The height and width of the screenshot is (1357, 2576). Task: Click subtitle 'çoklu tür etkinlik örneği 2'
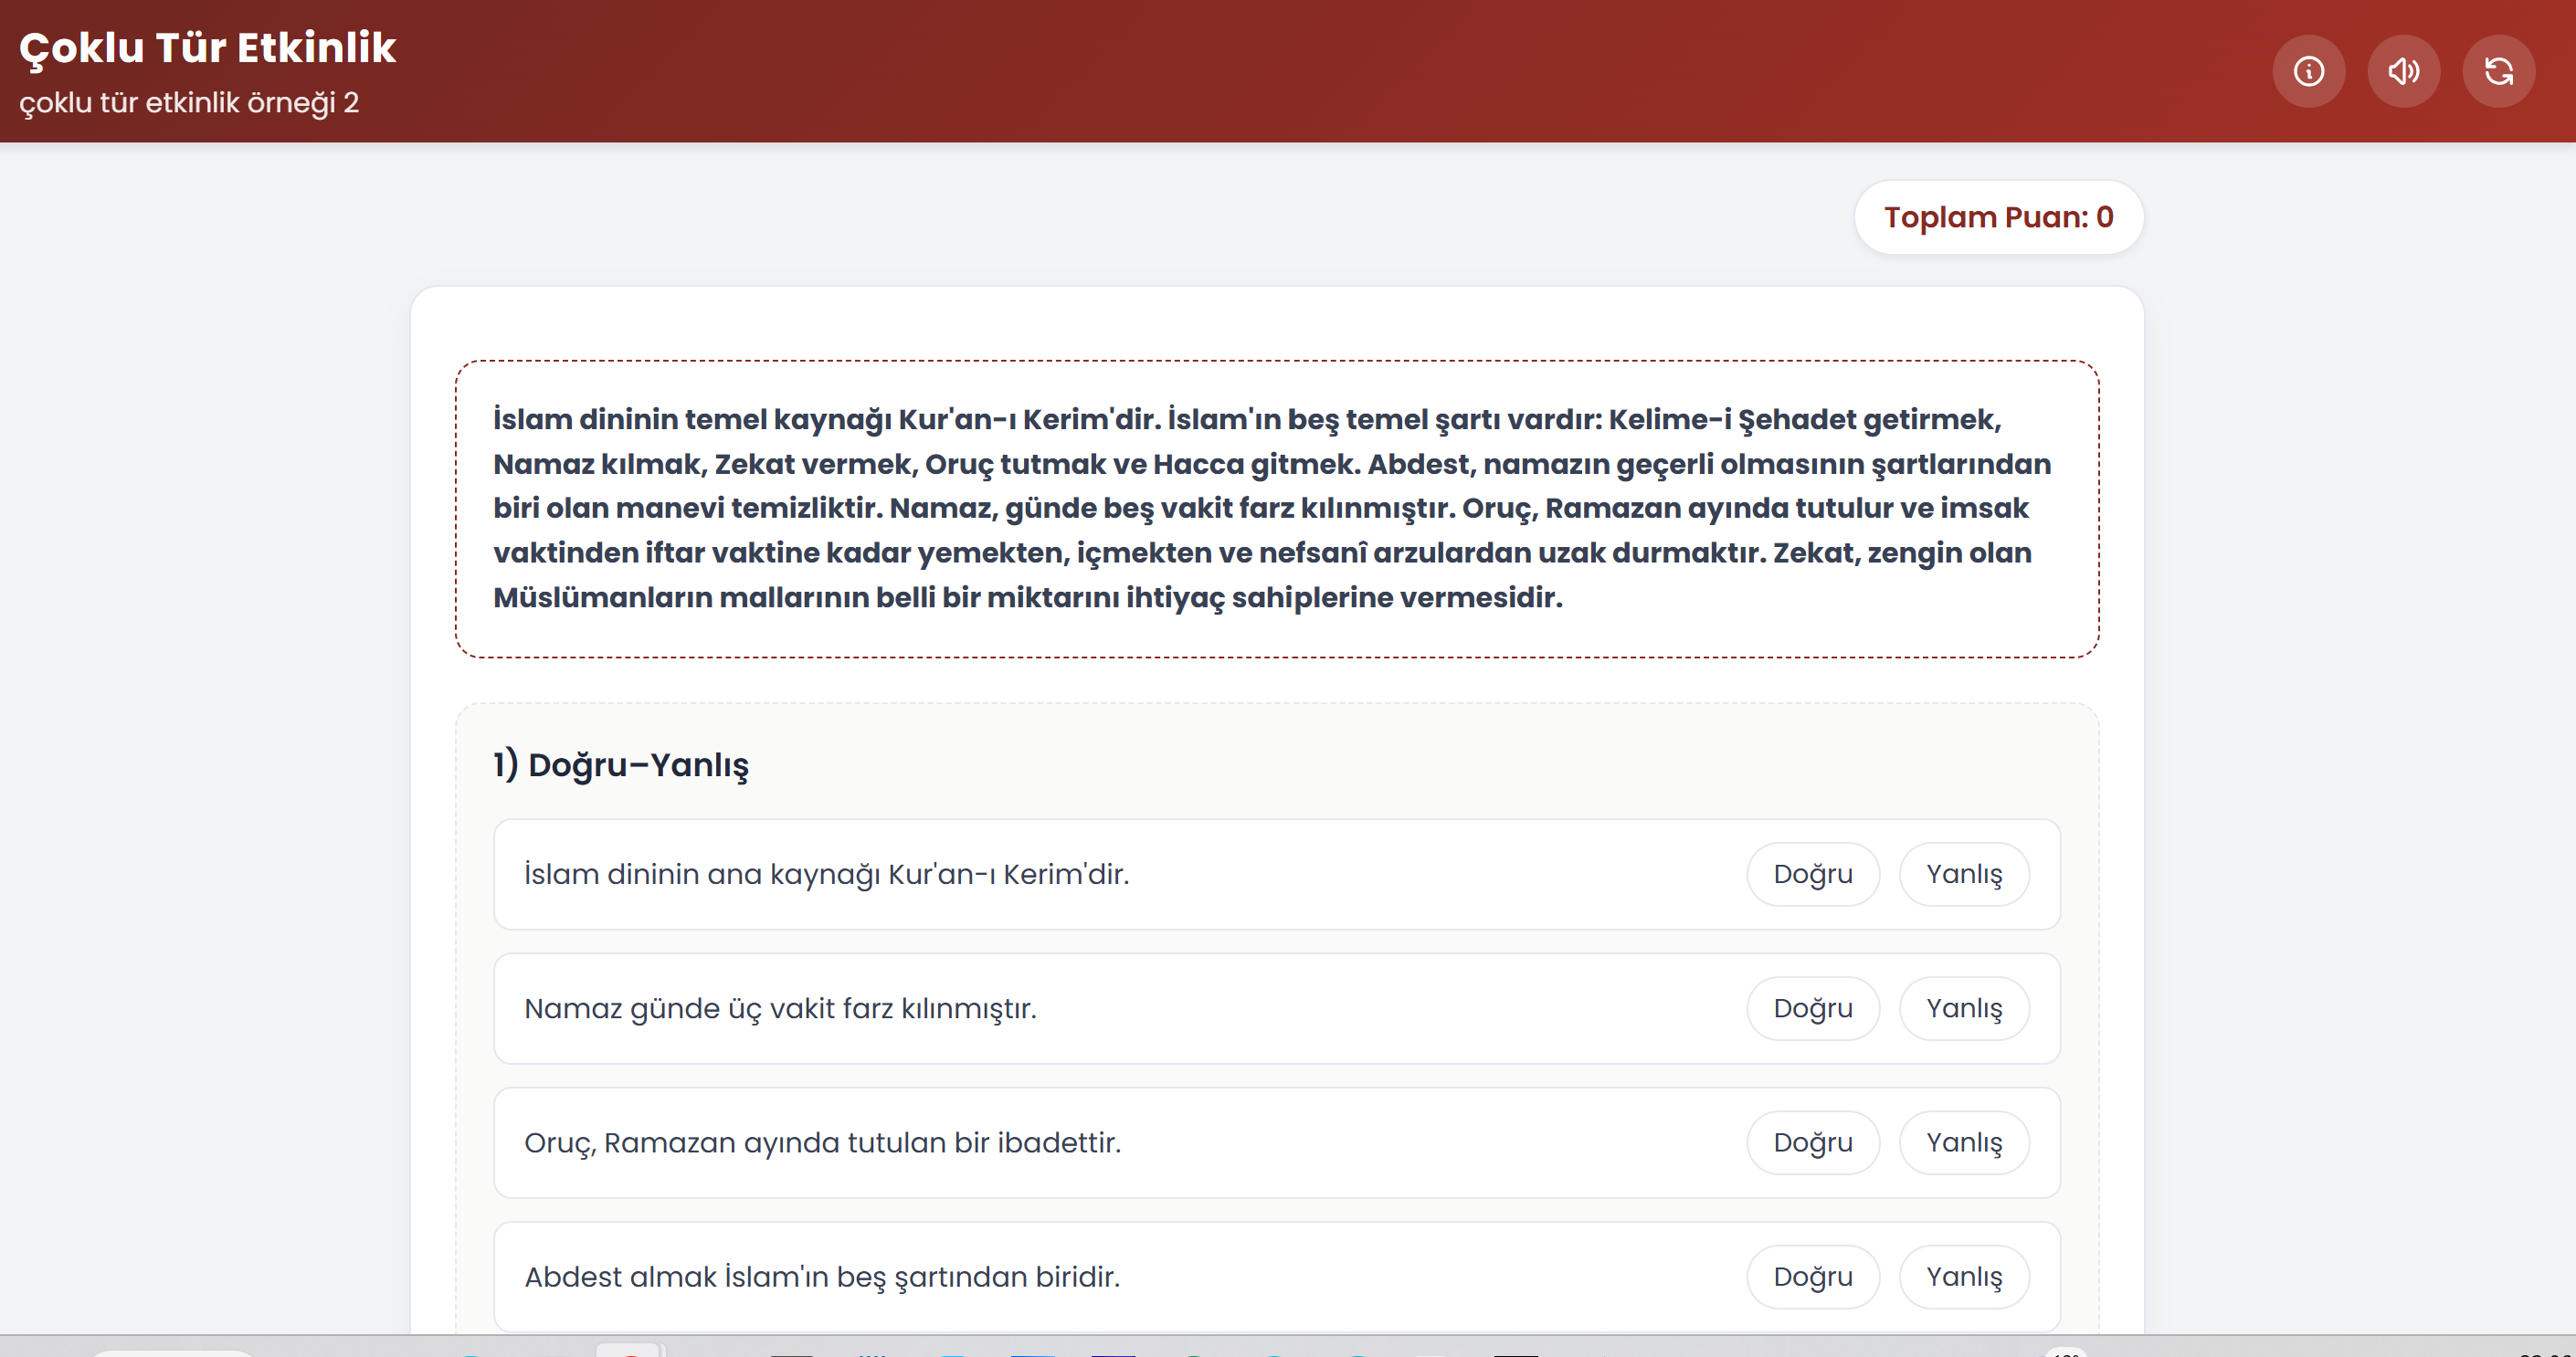coord(189,103)
